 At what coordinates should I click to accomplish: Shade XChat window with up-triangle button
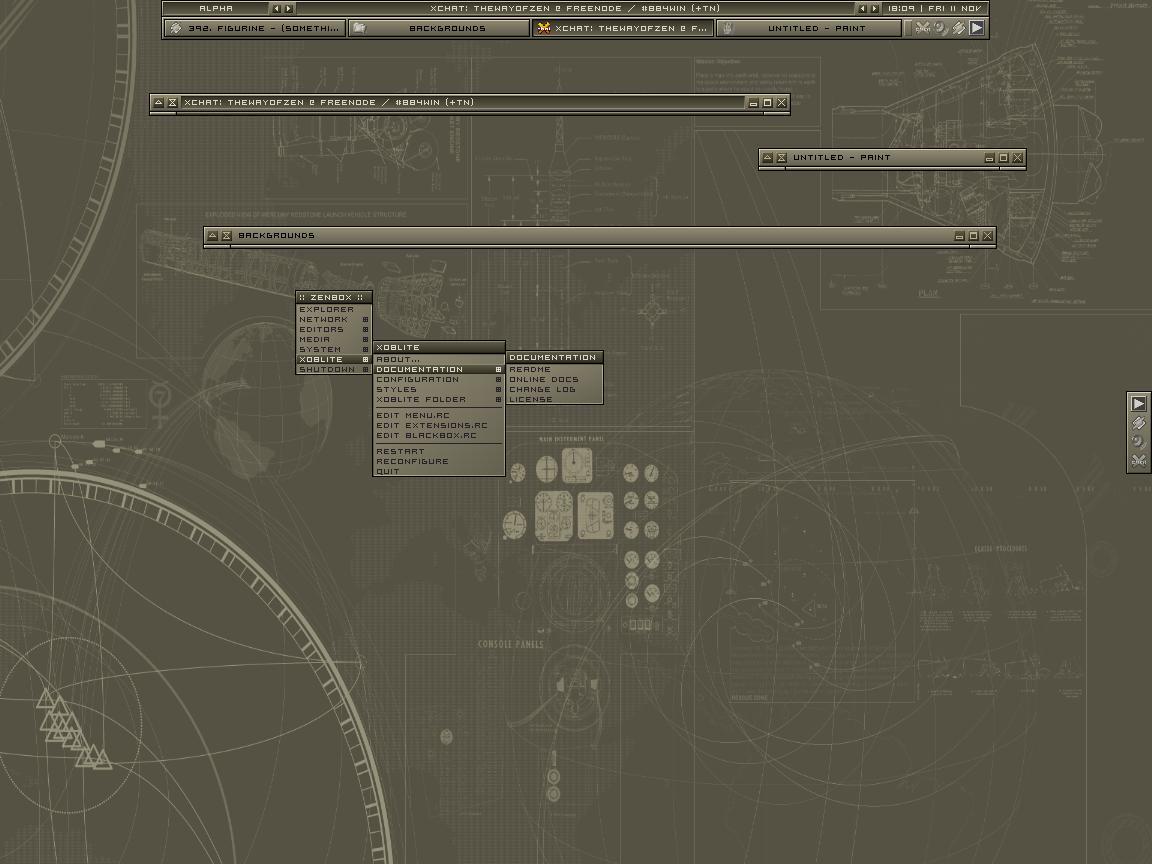coord(159,102)
